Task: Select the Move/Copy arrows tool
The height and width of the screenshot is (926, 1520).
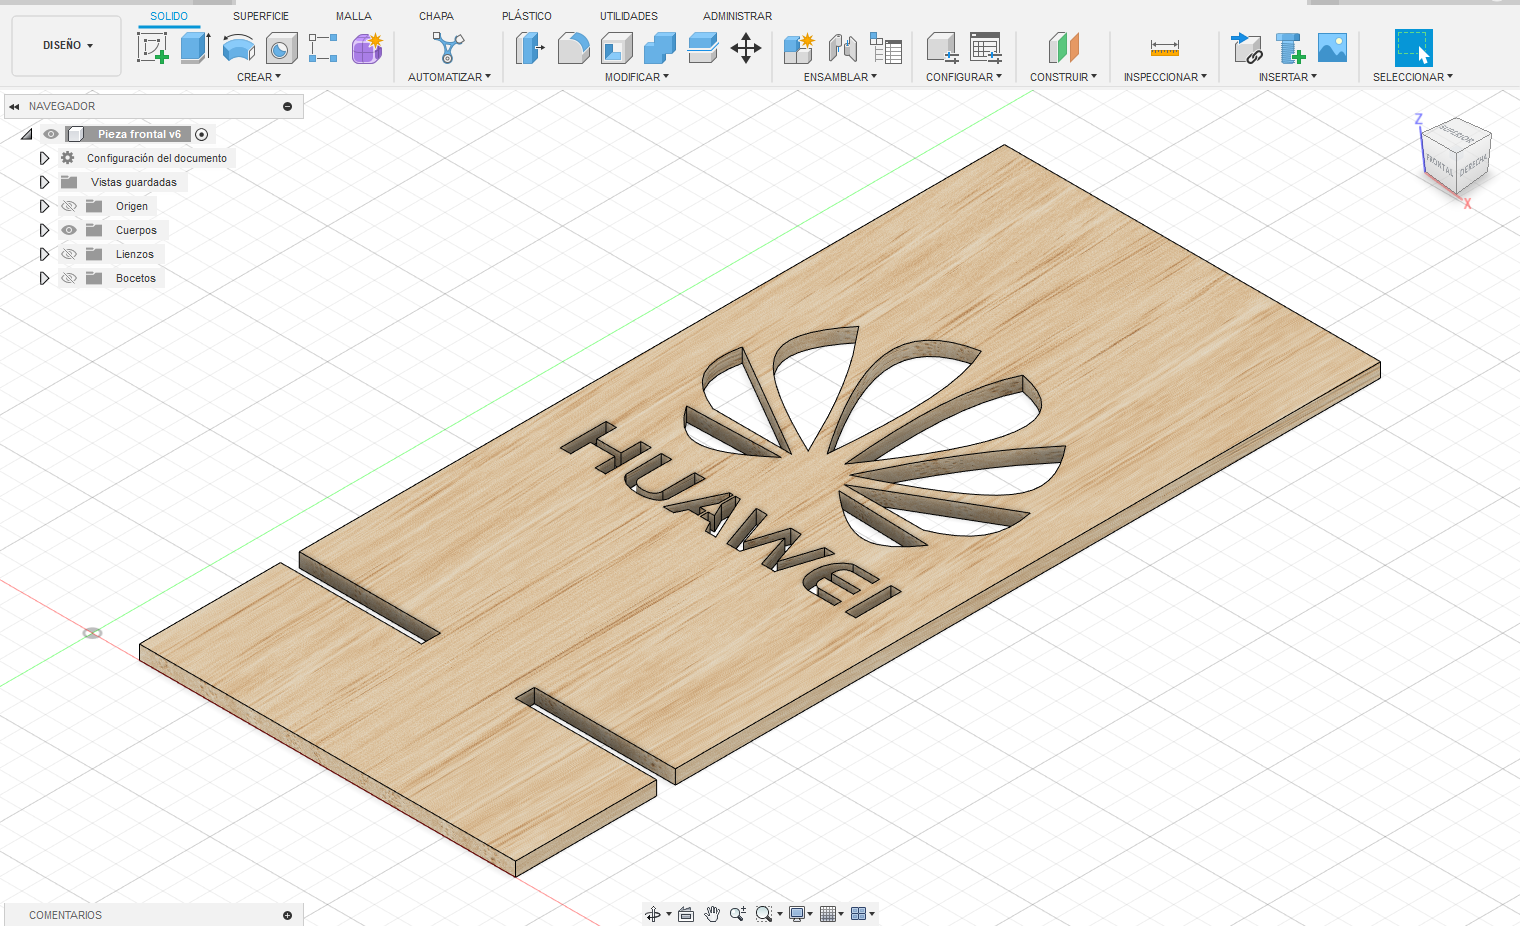Action: [x=746, y=48]
